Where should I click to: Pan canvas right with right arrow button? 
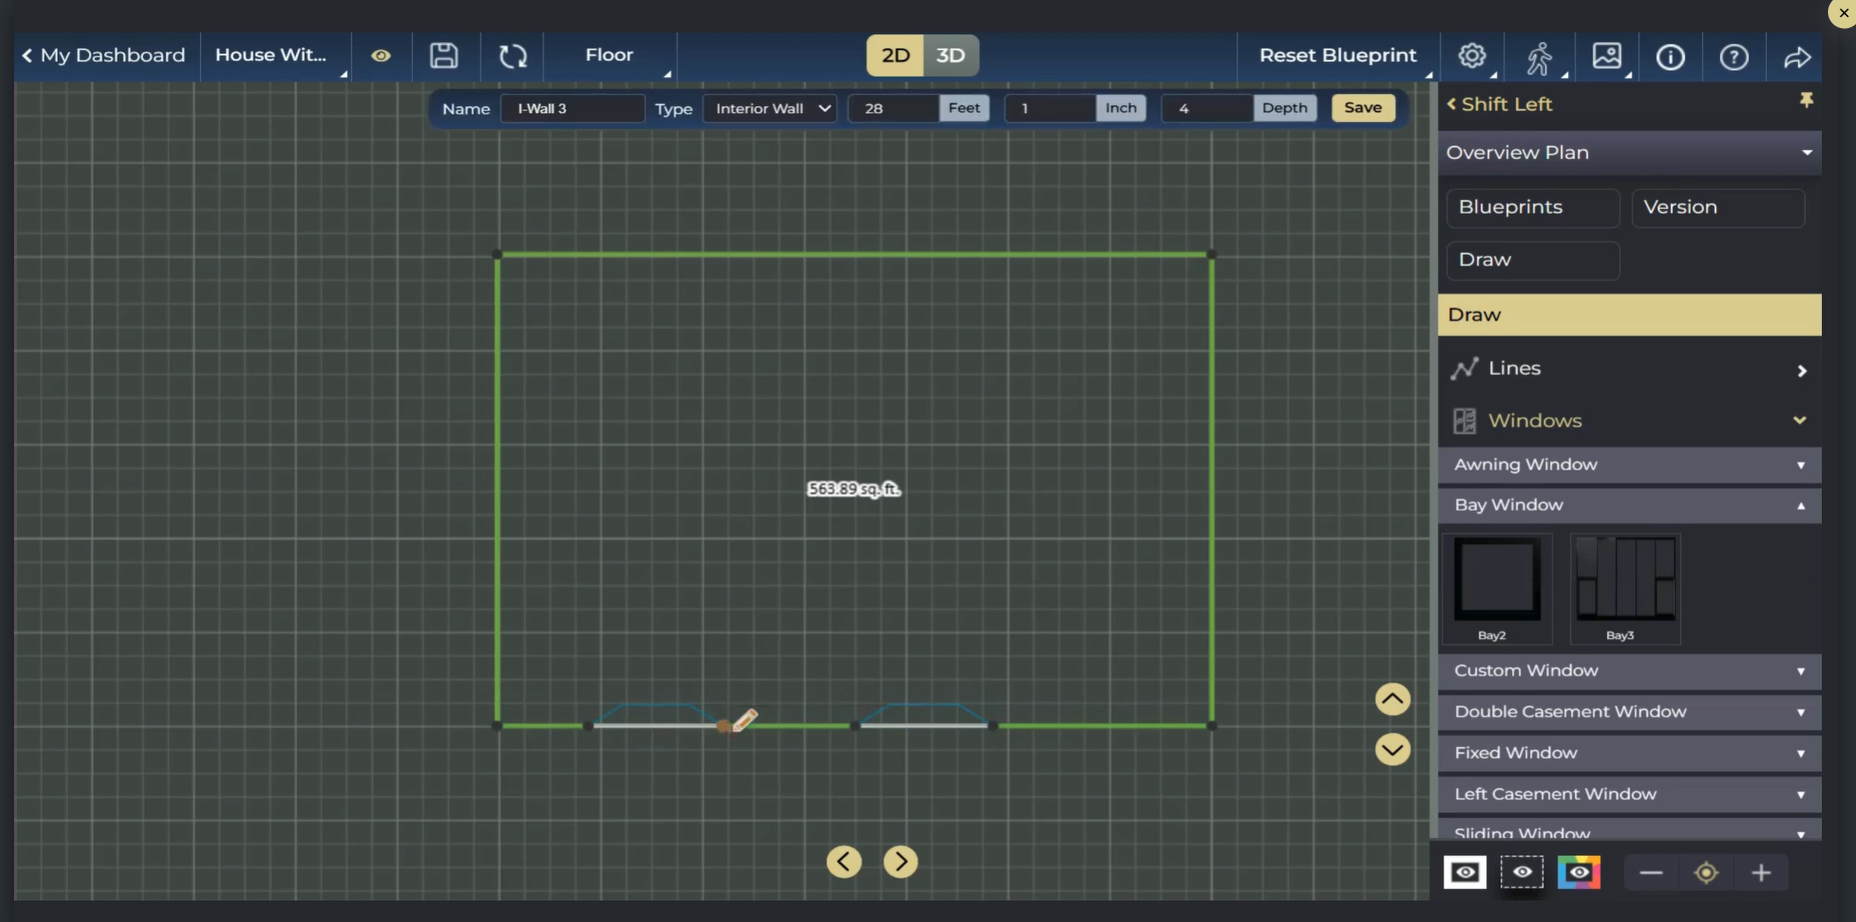coord(901,861)
